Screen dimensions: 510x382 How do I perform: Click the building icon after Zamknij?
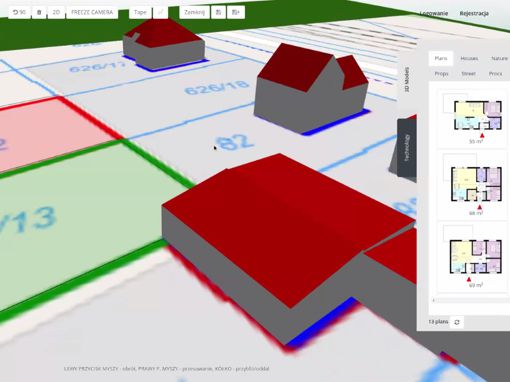click(x=218, y=12)
